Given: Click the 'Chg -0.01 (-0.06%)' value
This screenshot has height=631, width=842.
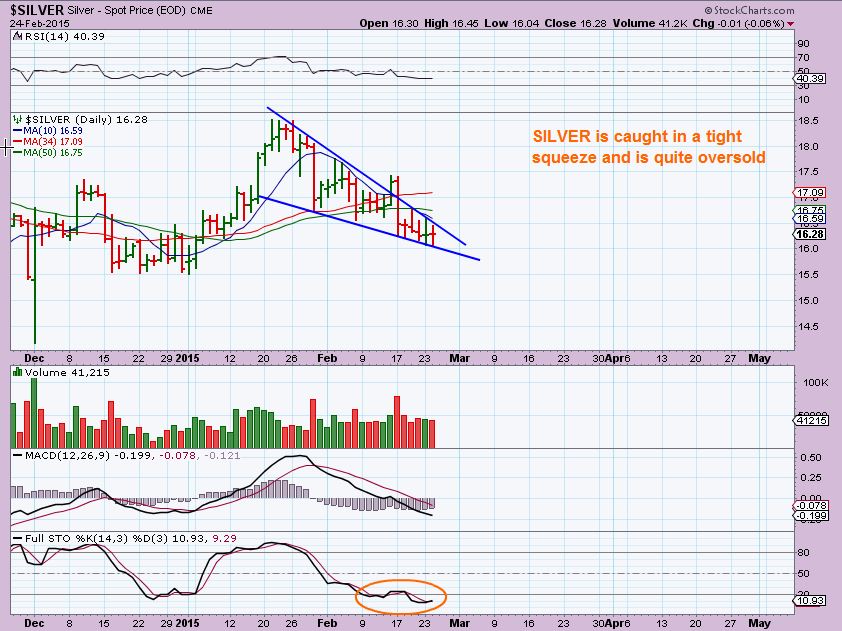Looking at the screenshot, I should click(739, 24).
